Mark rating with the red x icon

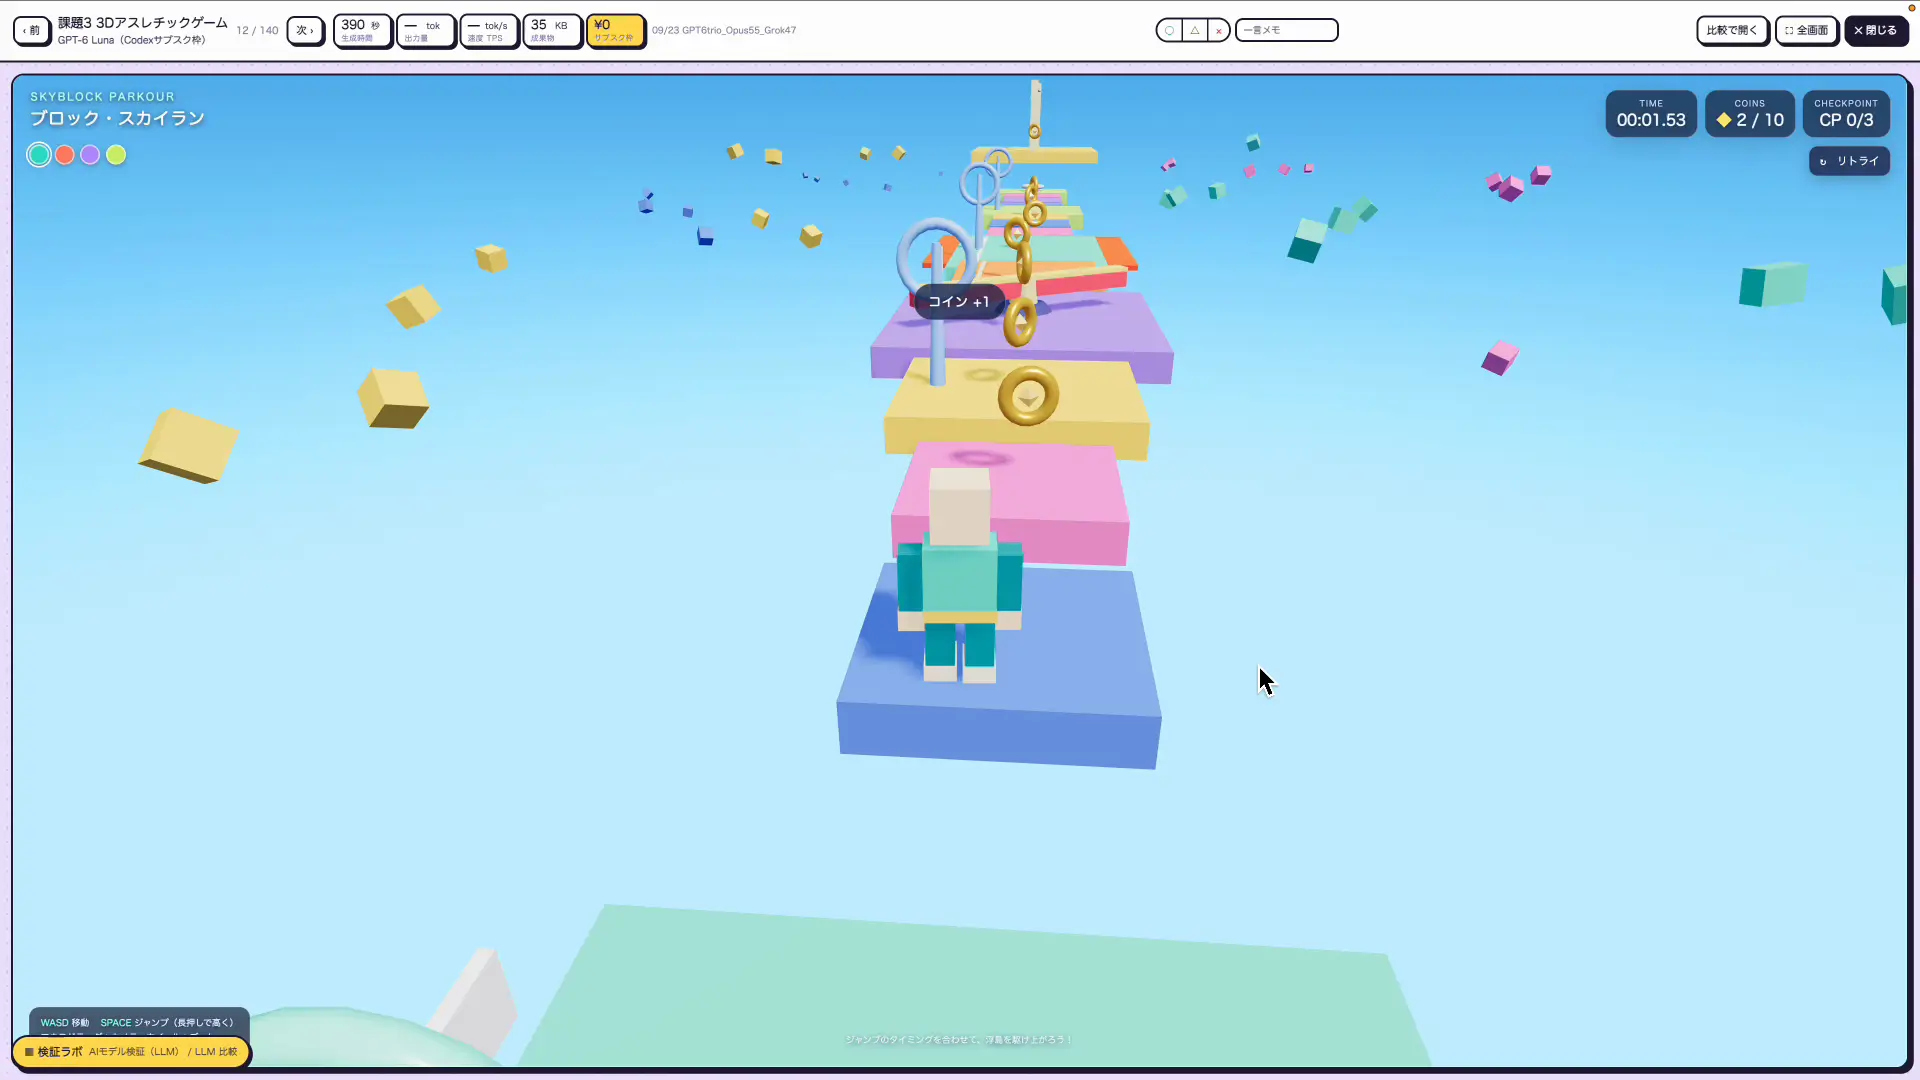click(1218, 30)
